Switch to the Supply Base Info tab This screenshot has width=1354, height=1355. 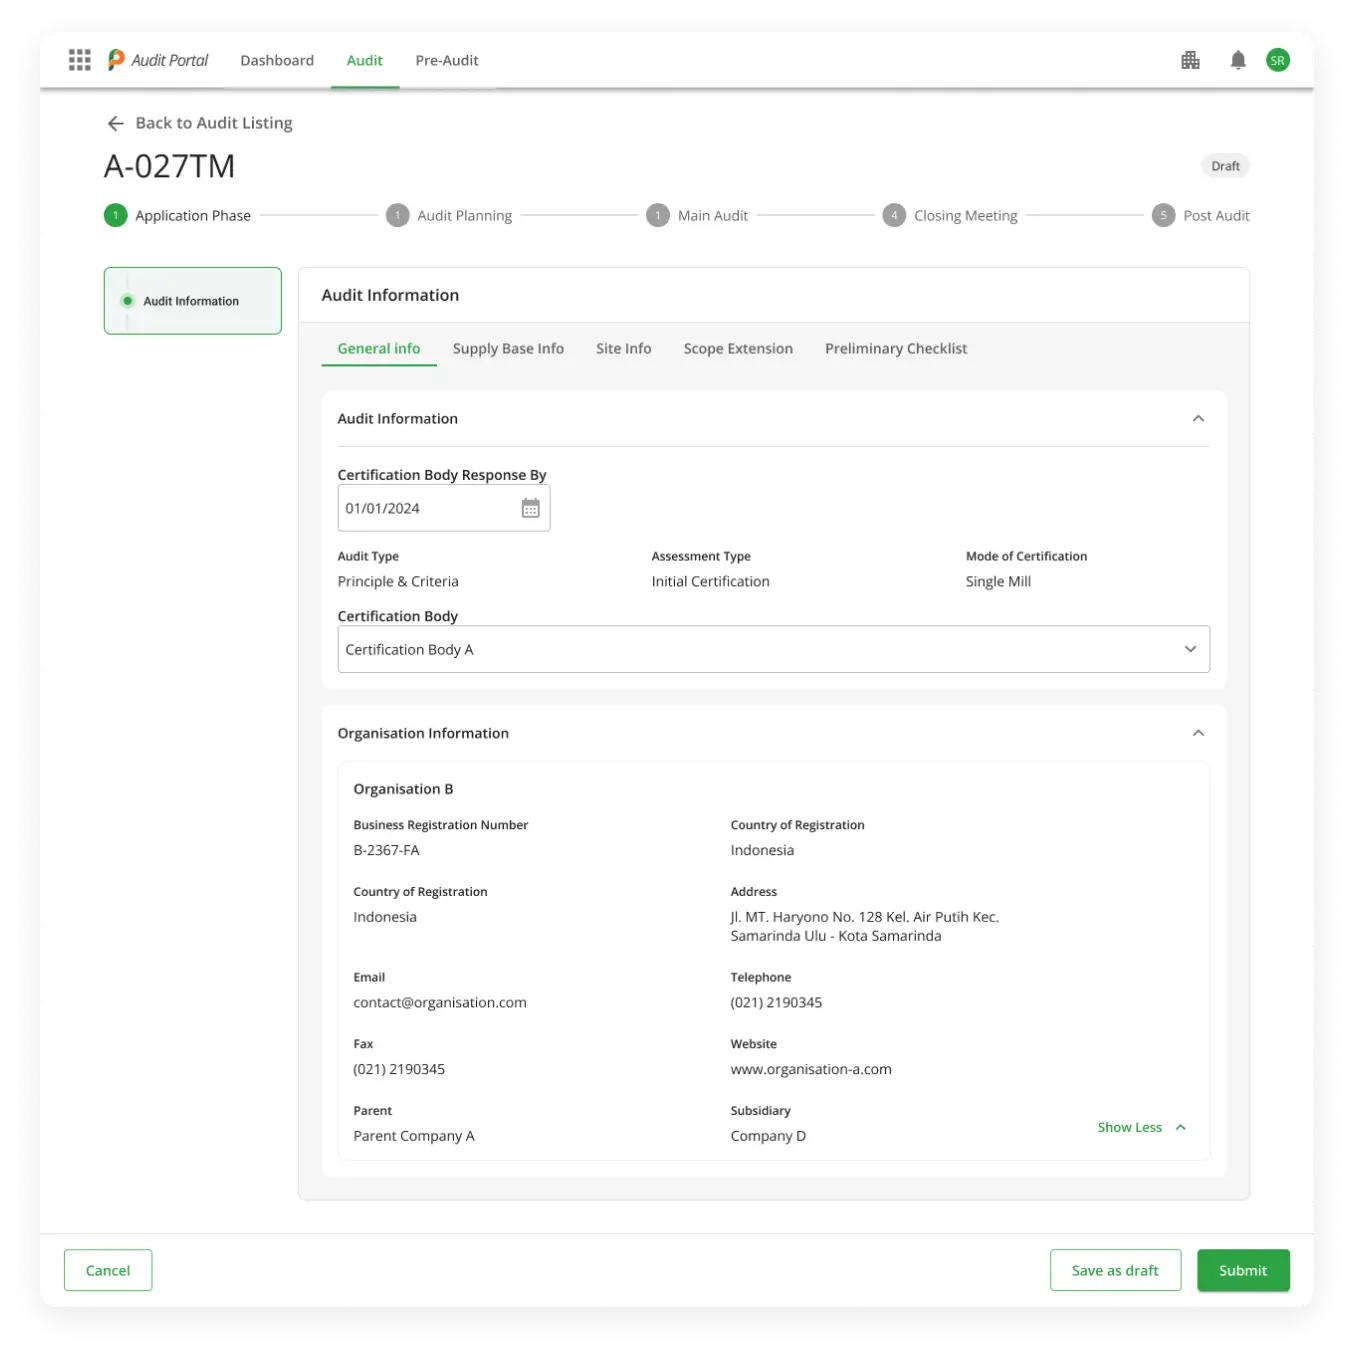(508, 349)
